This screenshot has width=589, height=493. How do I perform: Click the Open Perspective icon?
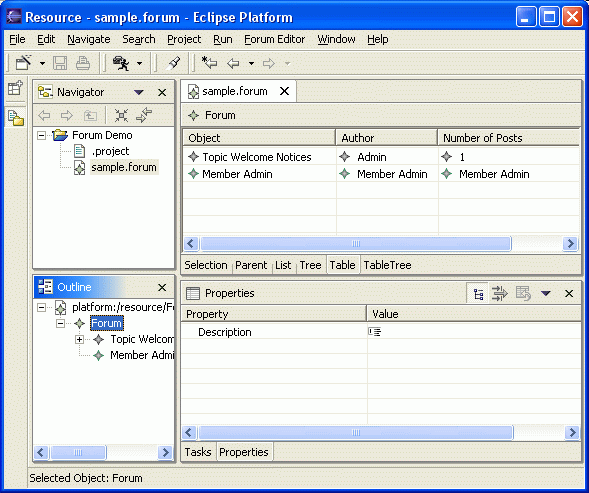(x=15, y=88)
